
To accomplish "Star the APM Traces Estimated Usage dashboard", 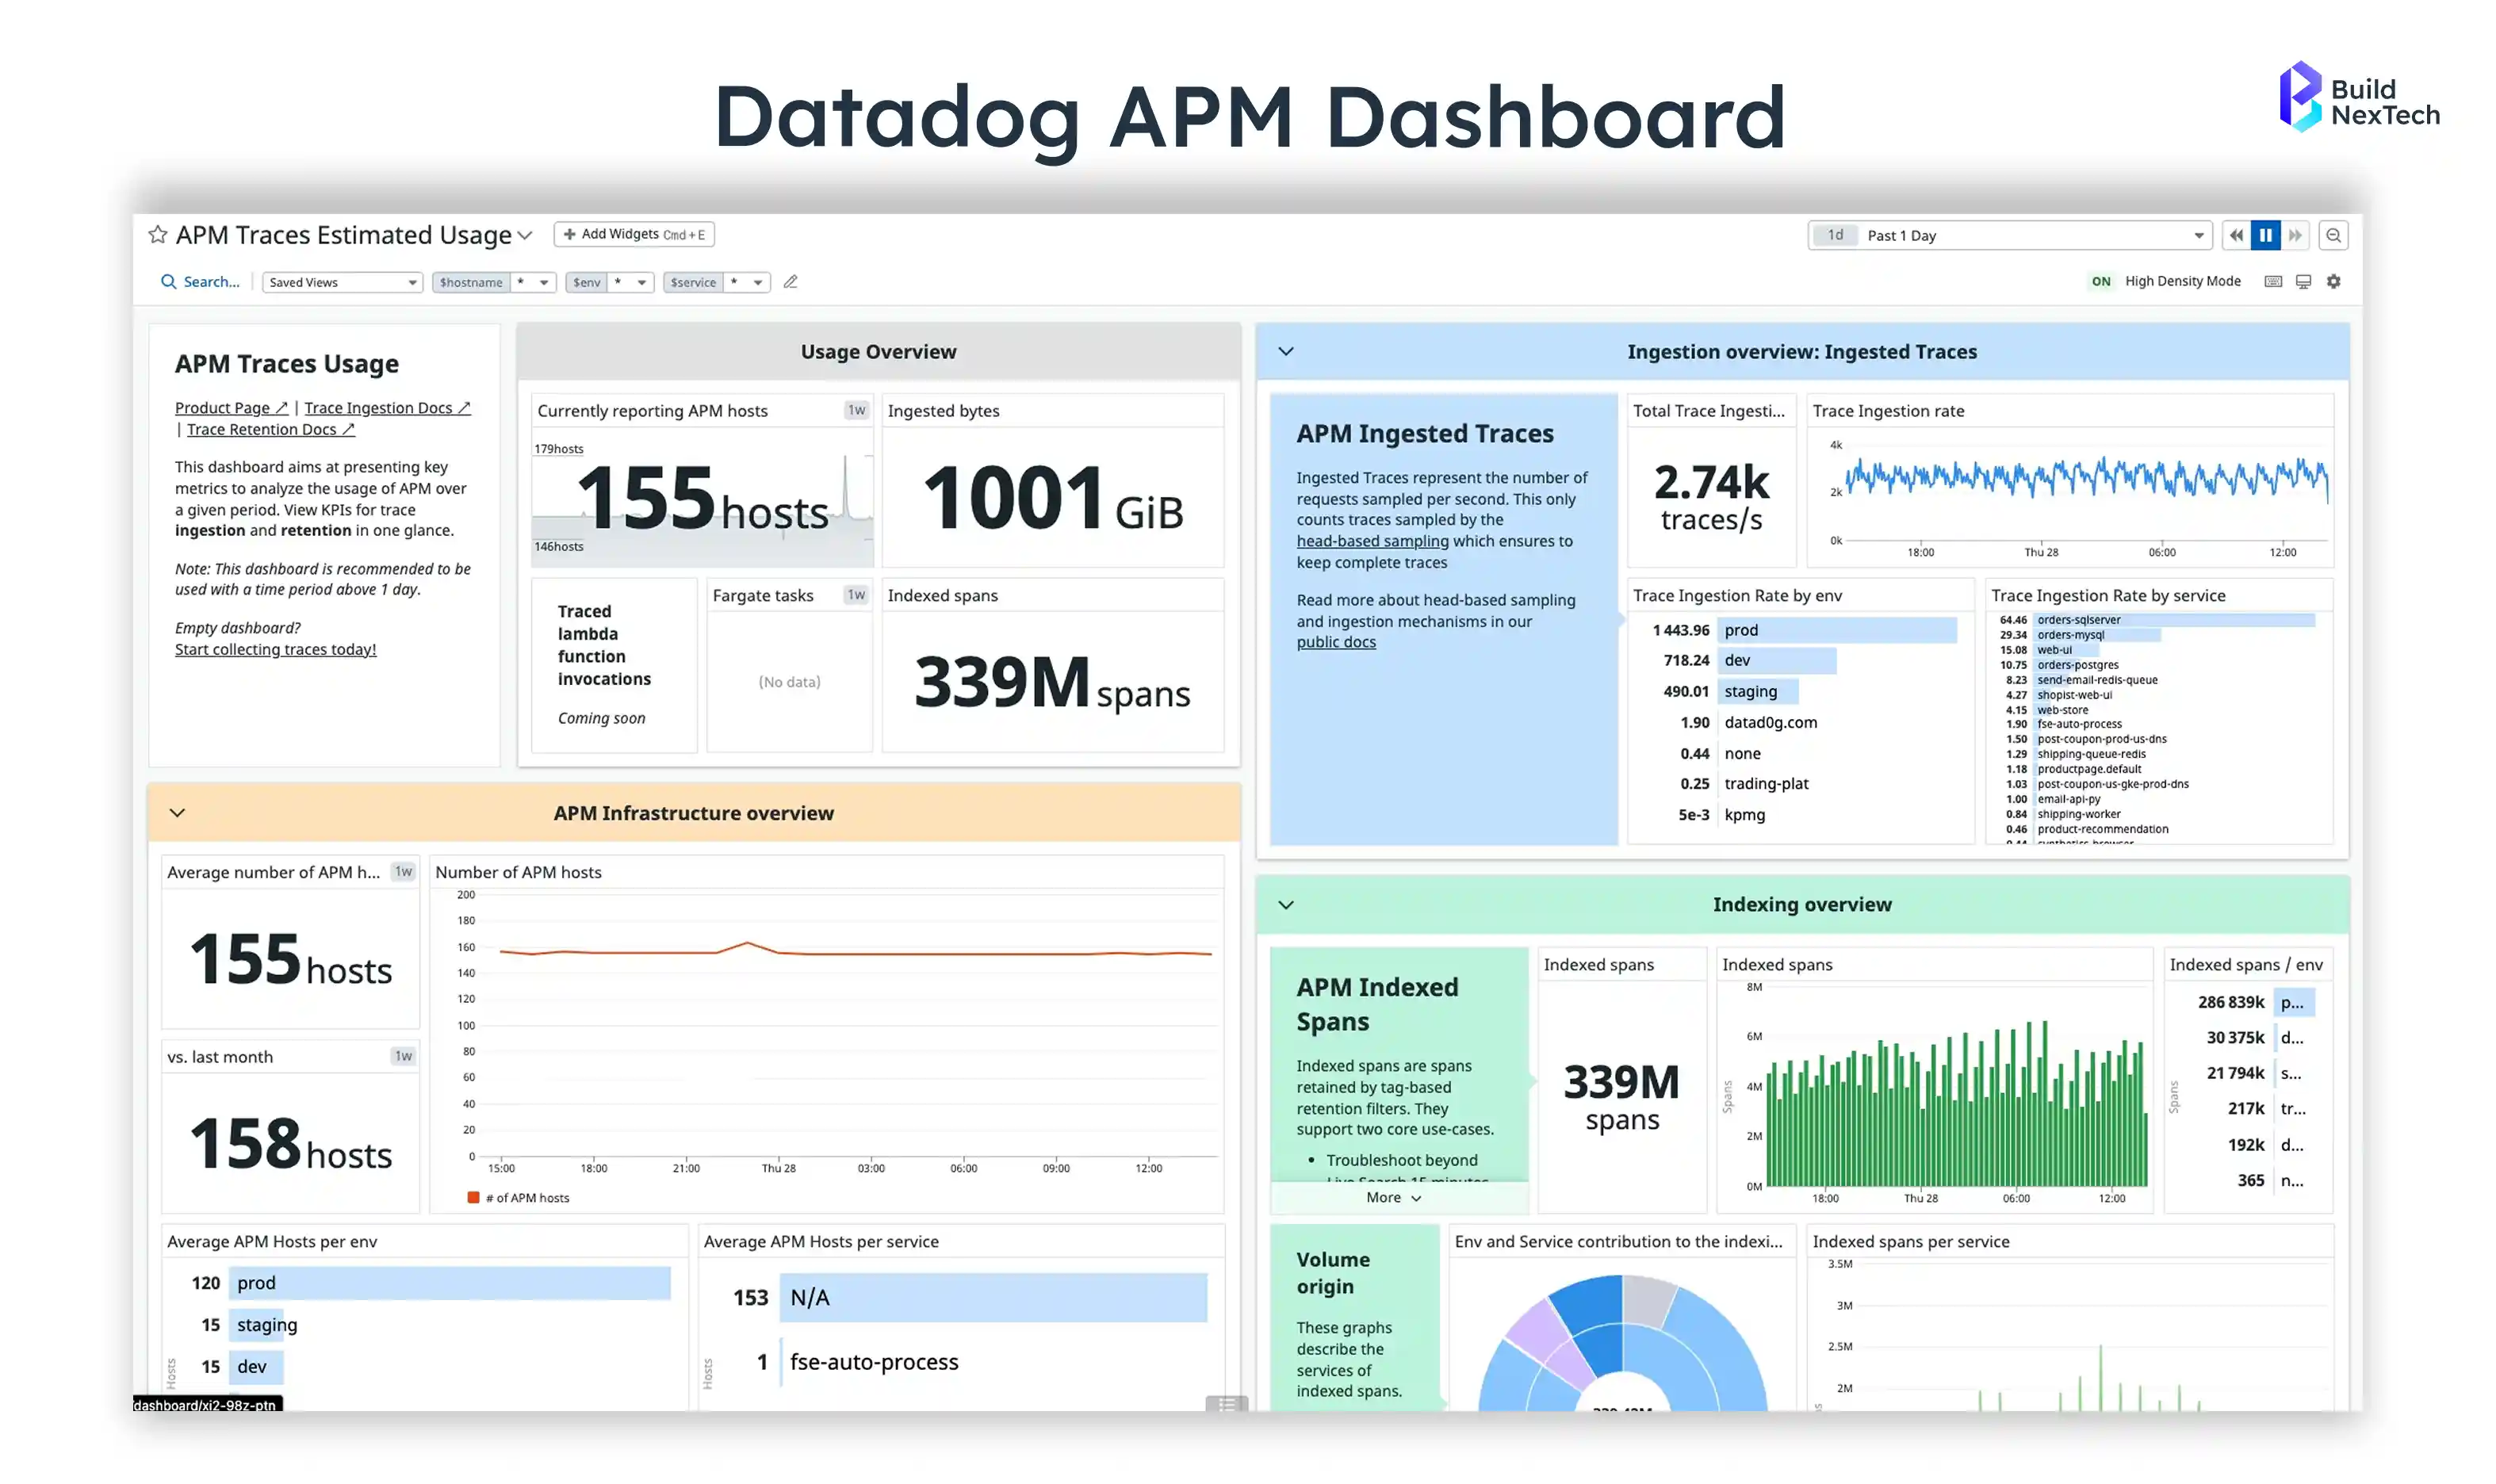I will tap(157, 235).
